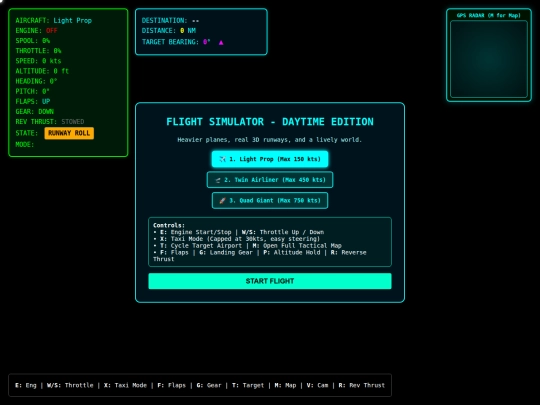Click the bottom bar hint 'V: Cam'
Viewport: 540px width, 405px height.
point(317,385)
